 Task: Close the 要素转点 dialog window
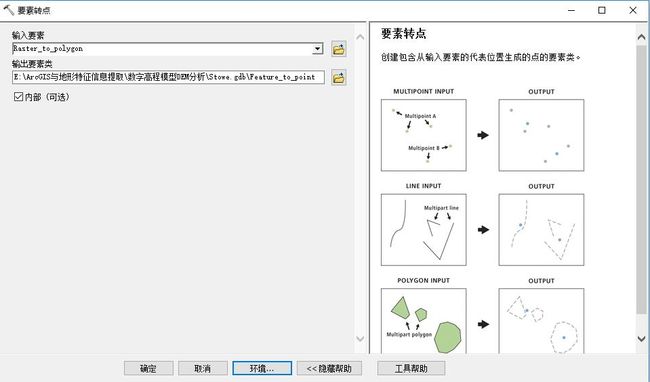633,10
